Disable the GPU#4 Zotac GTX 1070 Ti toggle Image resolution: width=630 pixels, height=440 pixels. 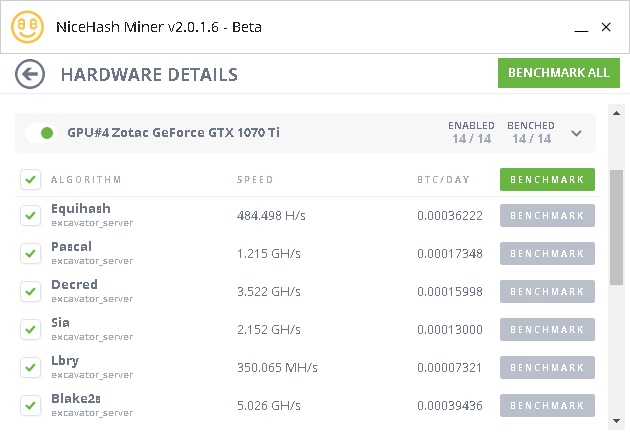tap(41, 133)
